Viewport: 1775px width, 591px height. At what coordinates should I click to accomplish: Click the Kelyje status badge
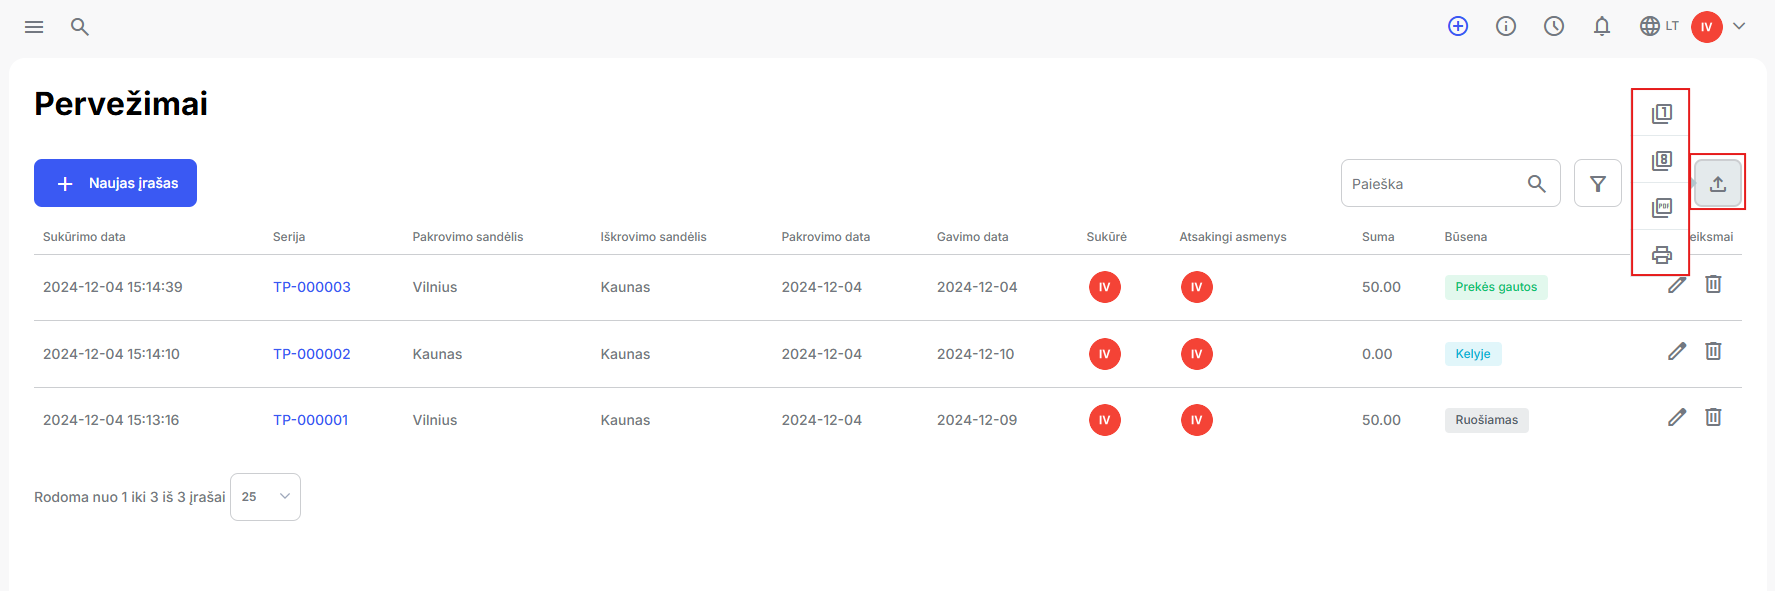[x=1473, y=354]
